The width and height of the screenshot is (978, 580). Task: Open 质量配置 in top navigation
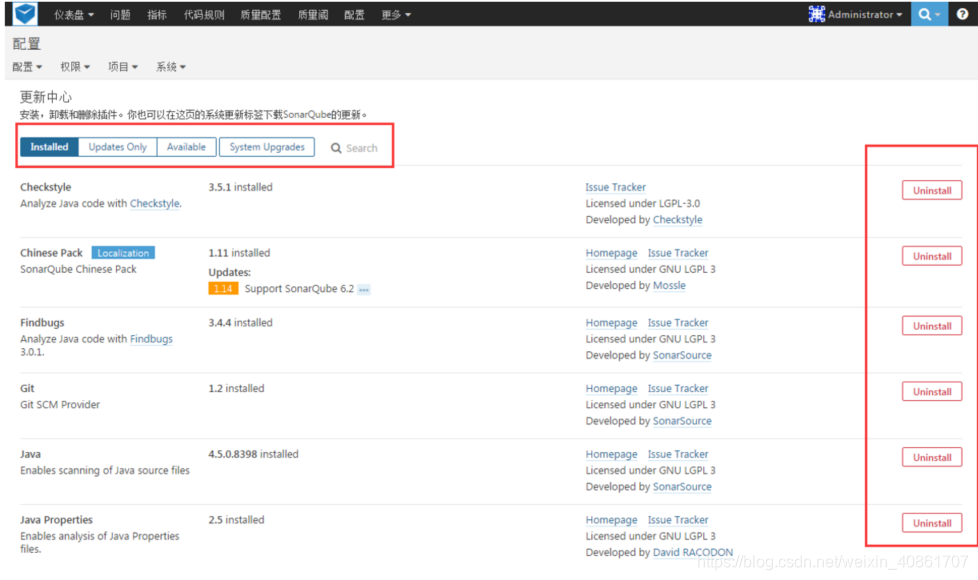click(261, 15)
